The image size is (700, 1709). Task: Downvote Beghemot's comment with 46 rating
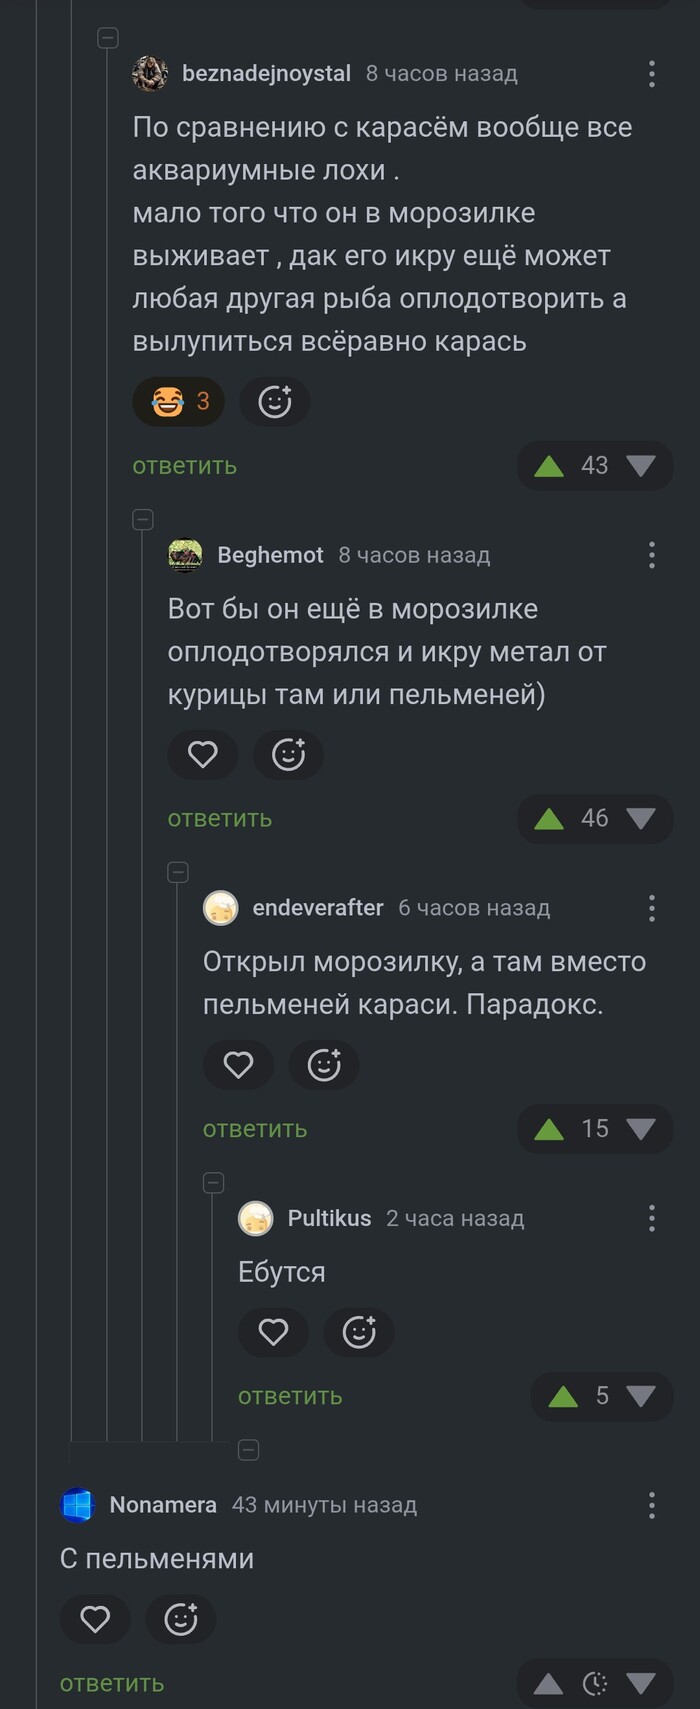(x=640, y=819)
